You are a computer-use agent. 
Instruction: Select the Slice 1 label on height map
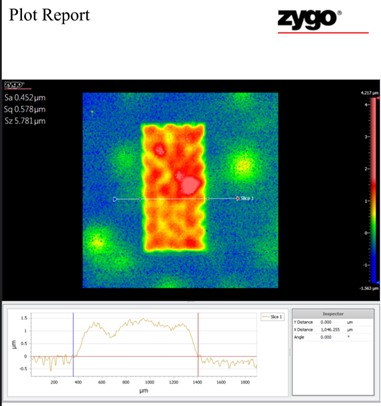click(247, 198)
